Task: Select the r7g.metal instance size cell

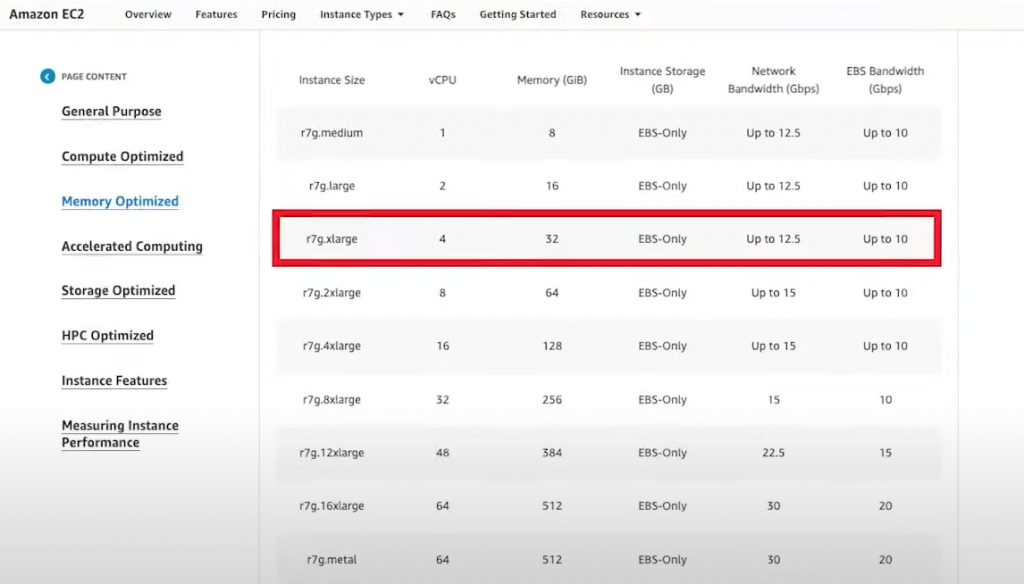Action: coord(335,559)
